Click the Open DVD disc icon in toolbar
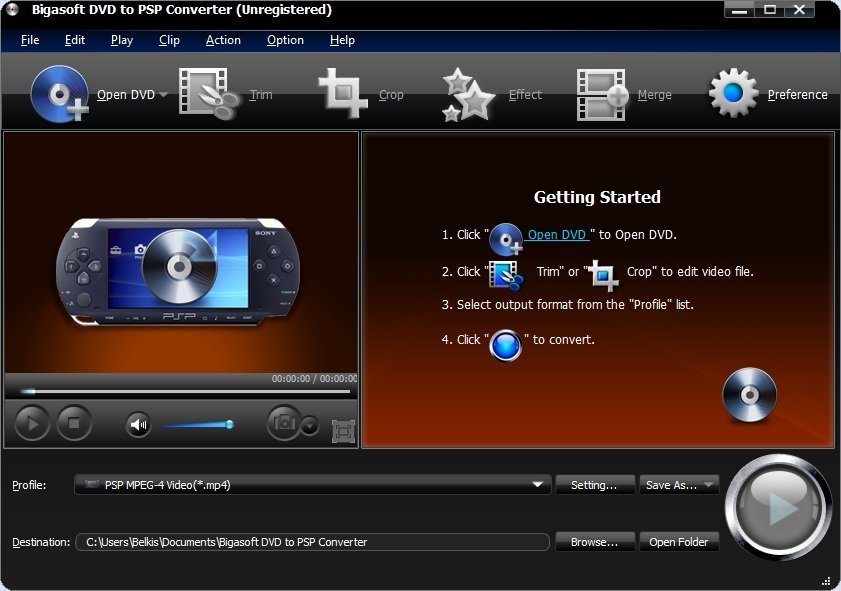The image size is (841, 591). click(60, 93)
